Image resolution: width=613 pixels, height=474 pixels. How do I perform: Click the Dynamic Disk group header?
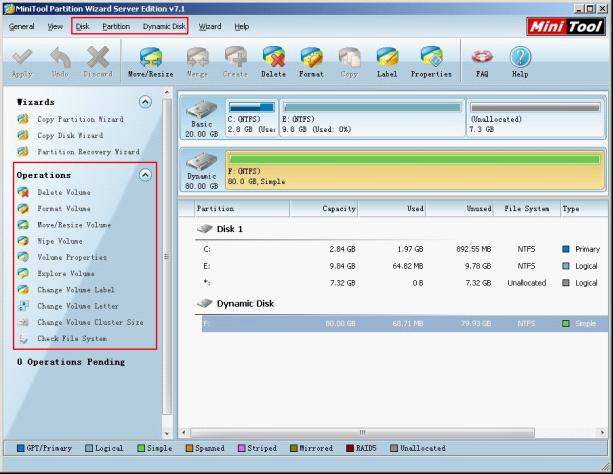point(236,303)
